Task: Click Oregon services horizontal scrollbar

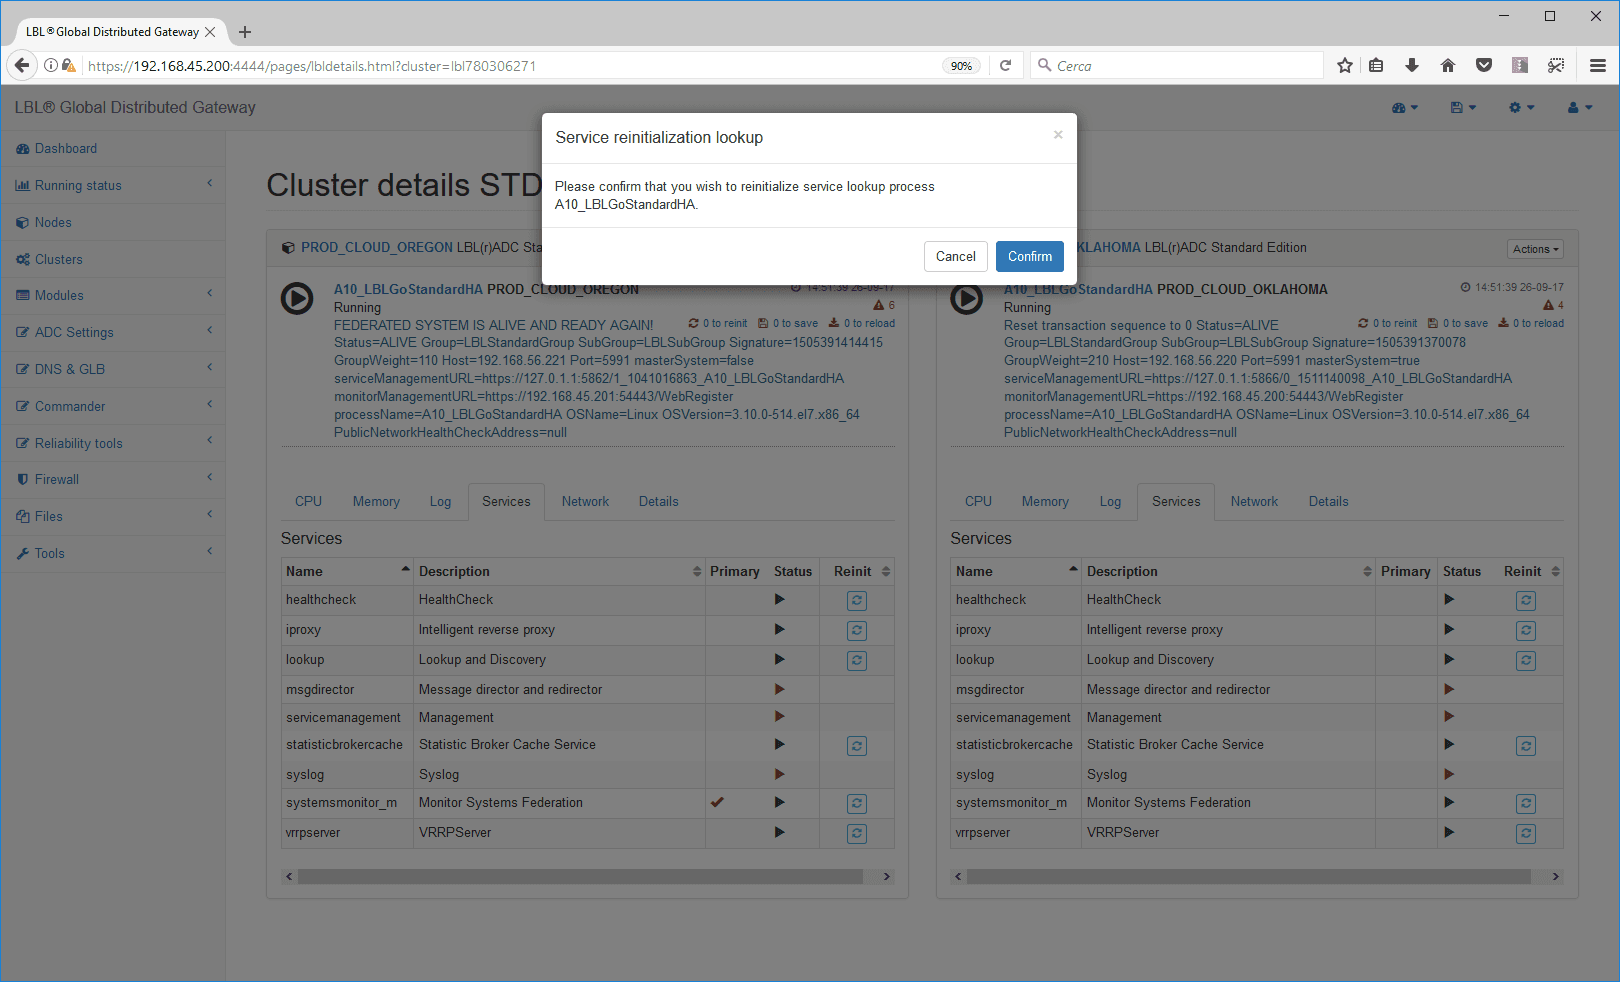Action: (580, 877)
